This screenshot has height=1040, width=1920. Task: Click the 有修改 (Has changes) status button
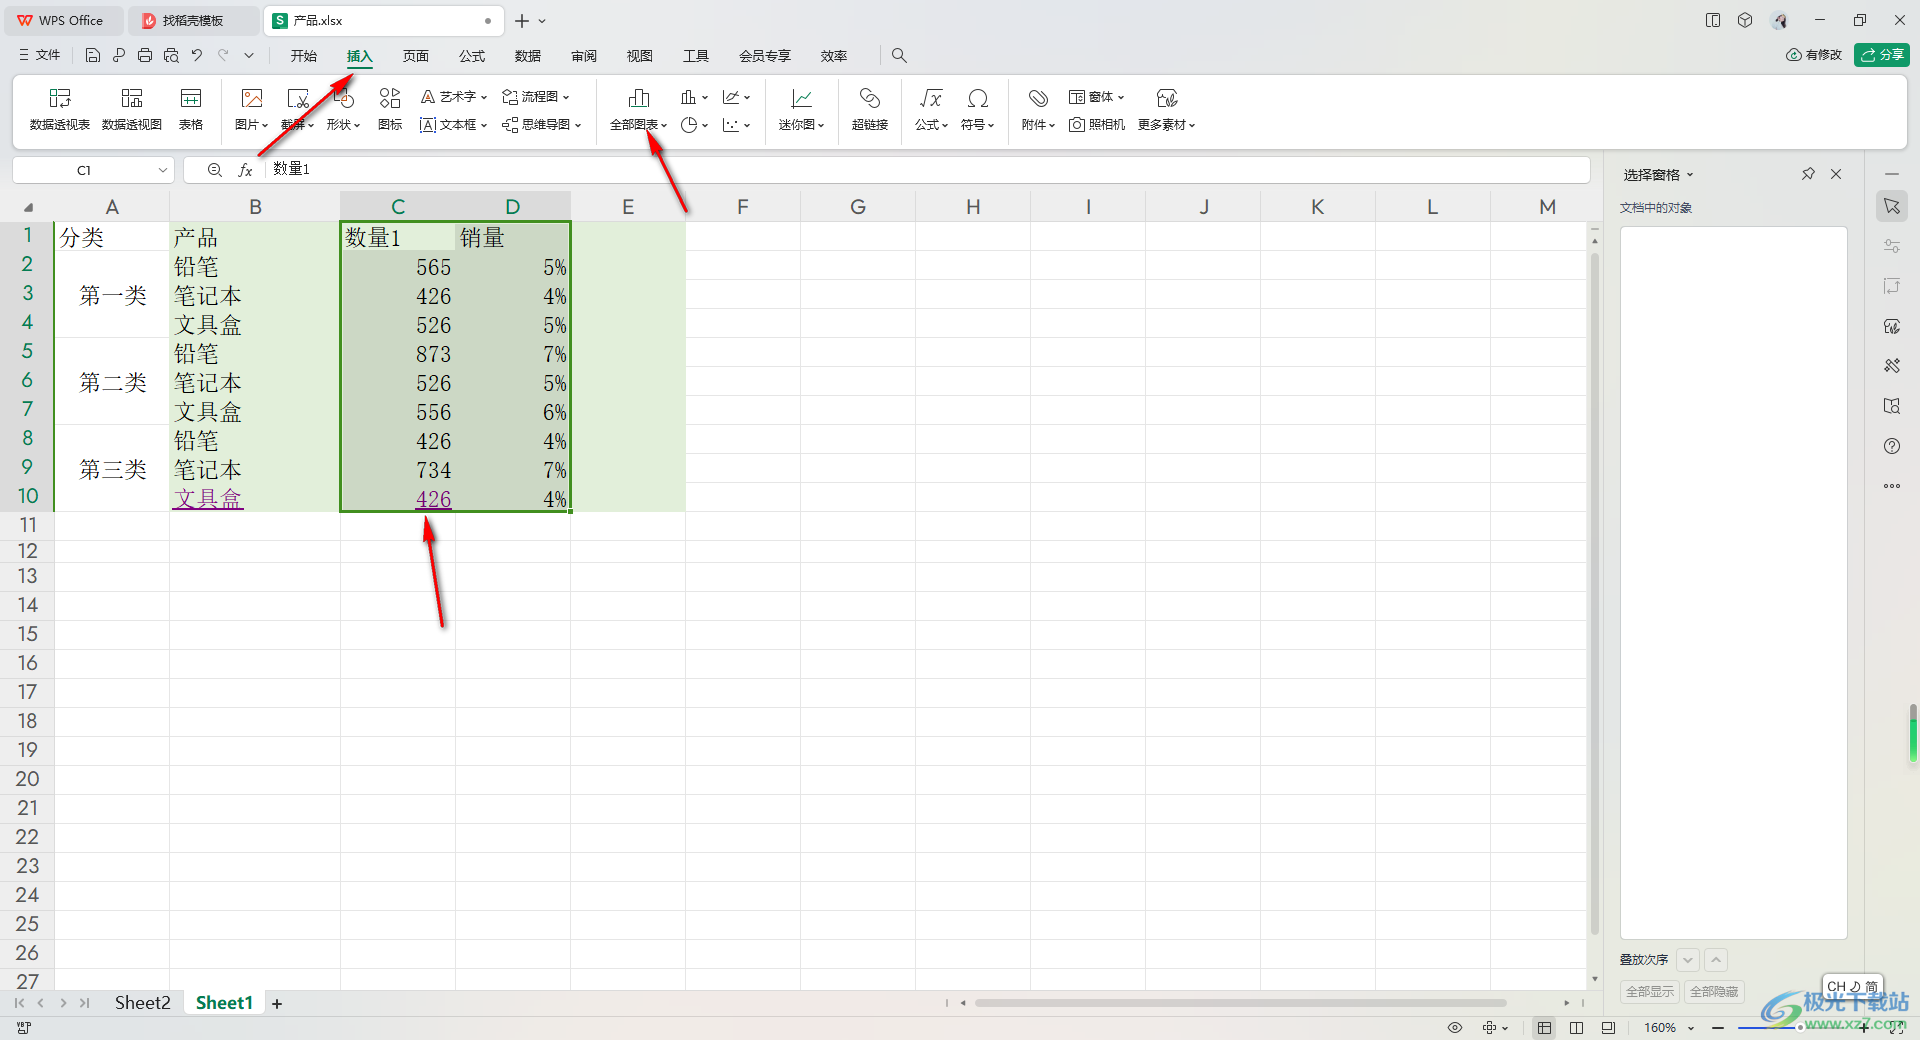pos(1814,55)
